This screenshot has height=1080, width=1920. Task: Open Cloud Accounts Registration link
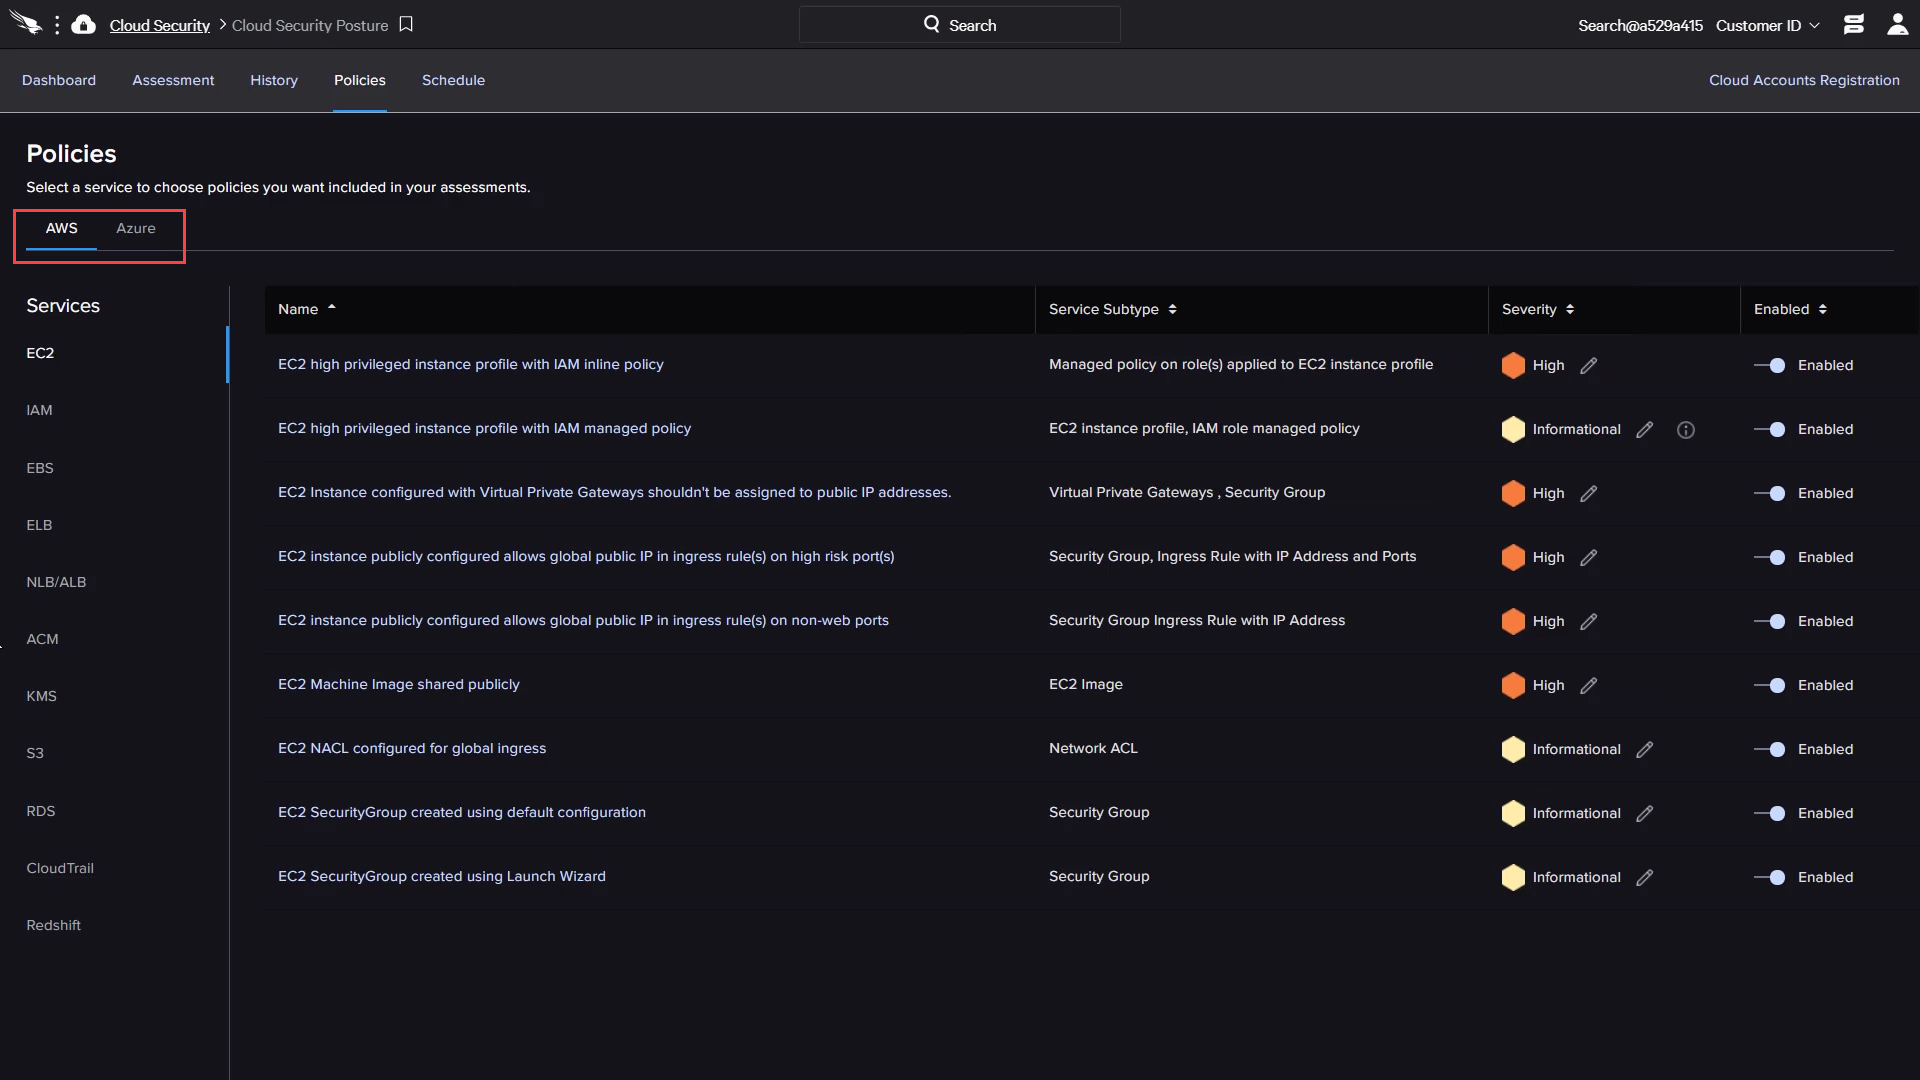(1804, 80)
